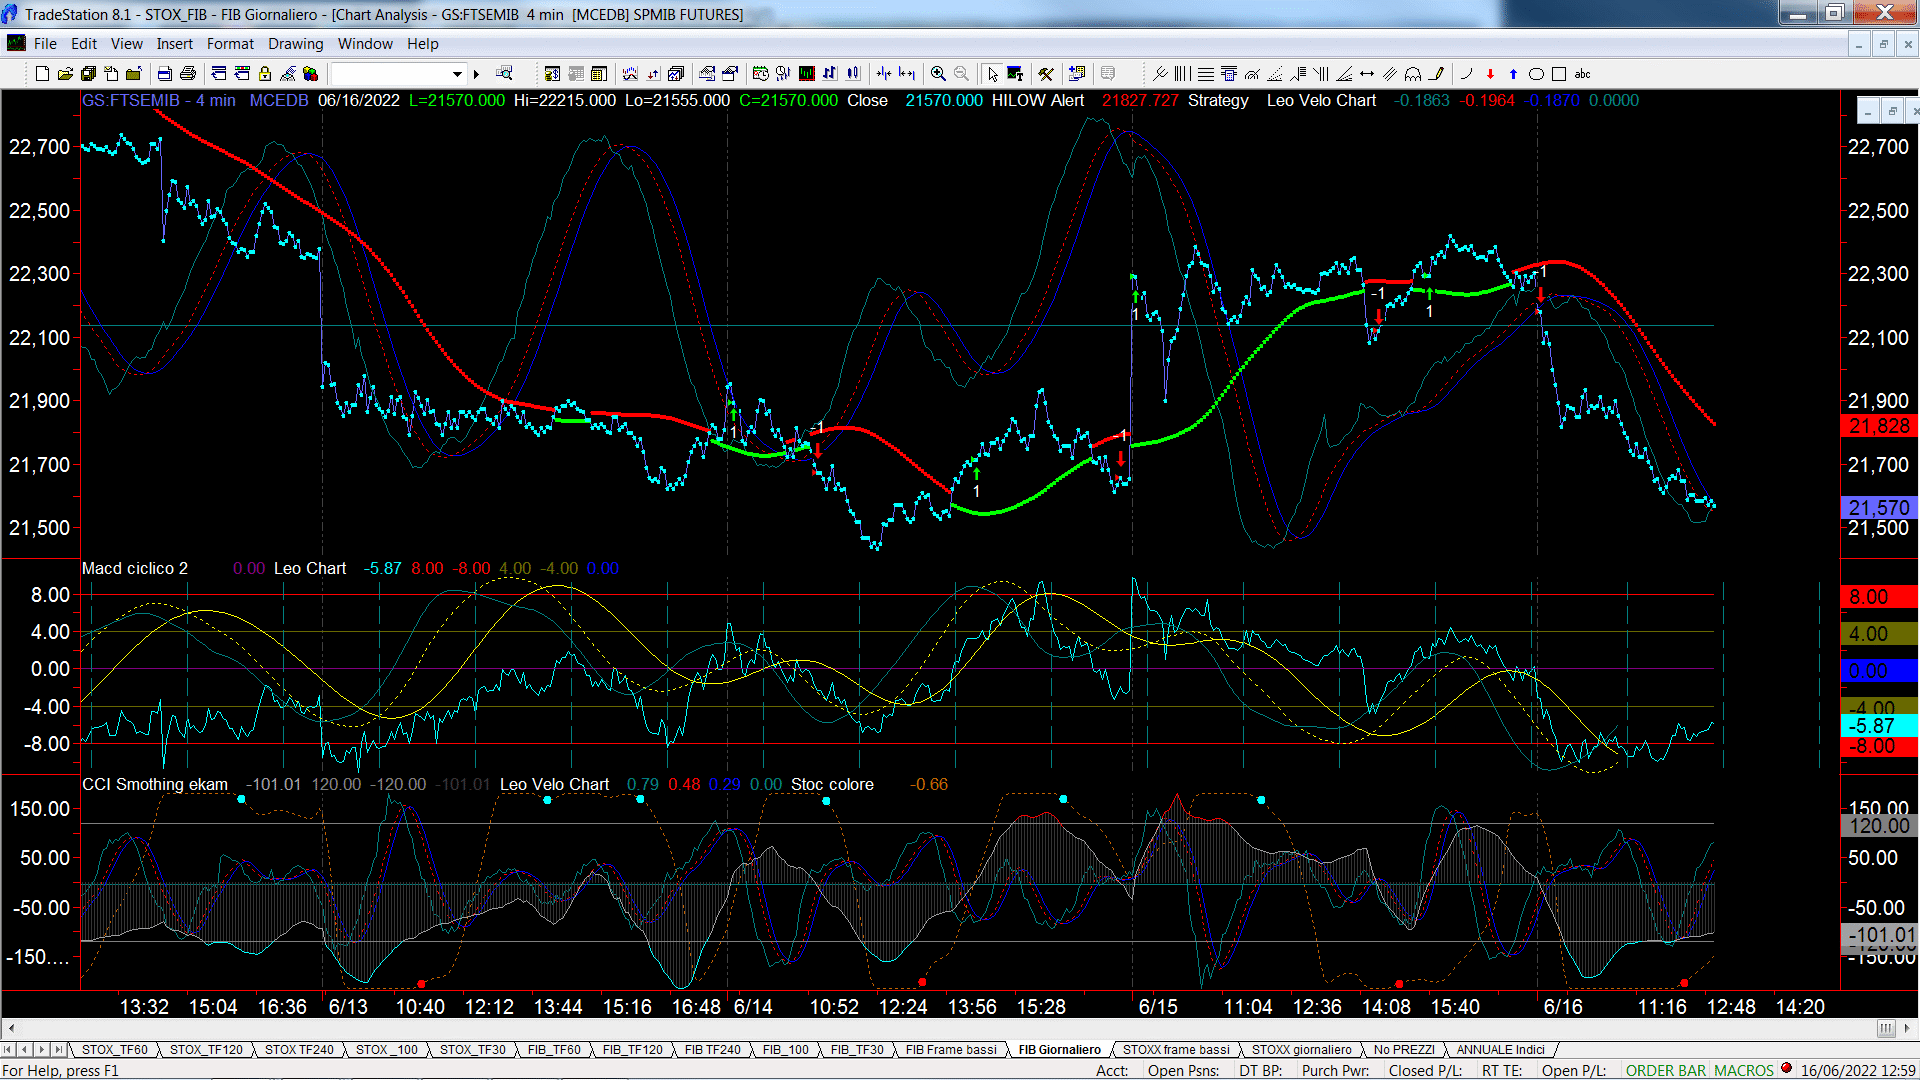Expand bar spacing icon

point(907,74)
